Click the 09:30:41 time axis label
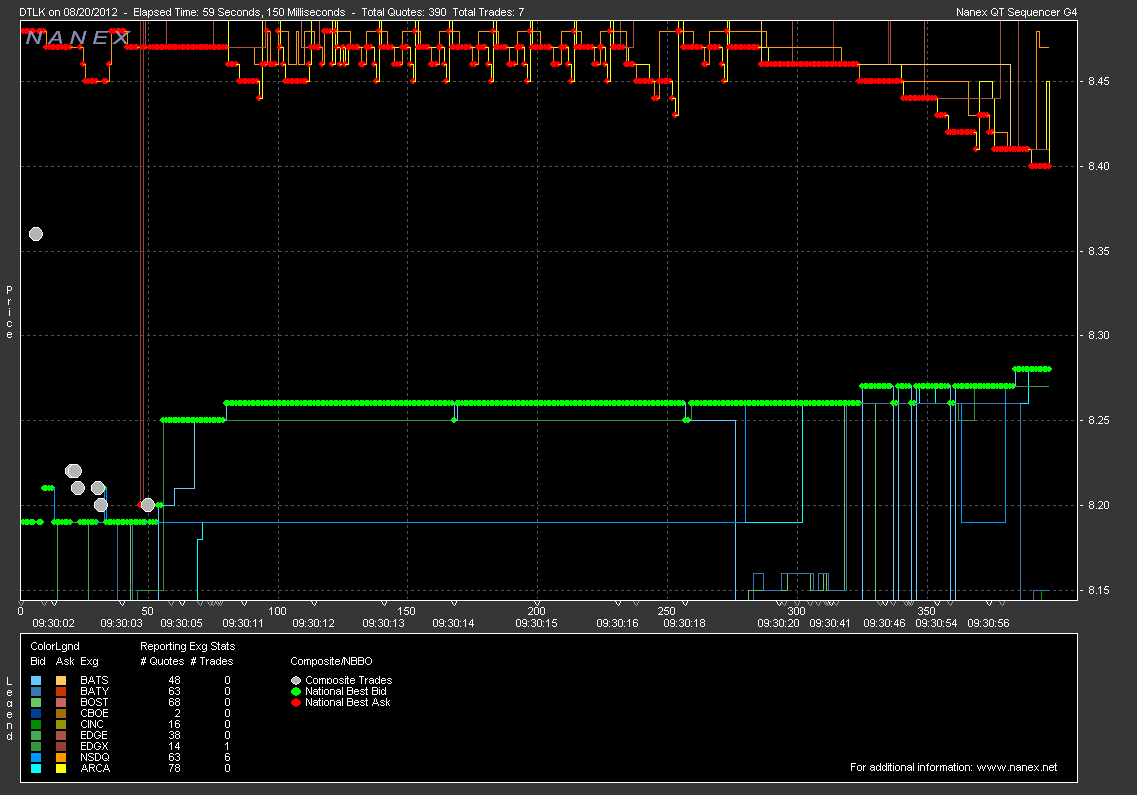1137x795 pixels. pos(830,623)
